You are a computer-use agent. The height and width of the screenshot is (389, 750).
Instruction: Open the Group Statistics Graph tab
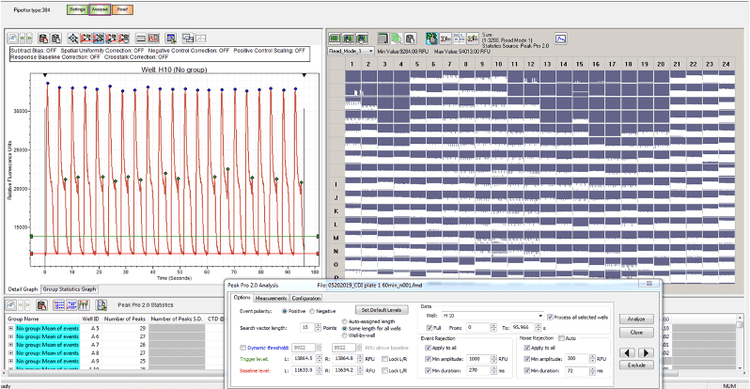click(69, 289)
